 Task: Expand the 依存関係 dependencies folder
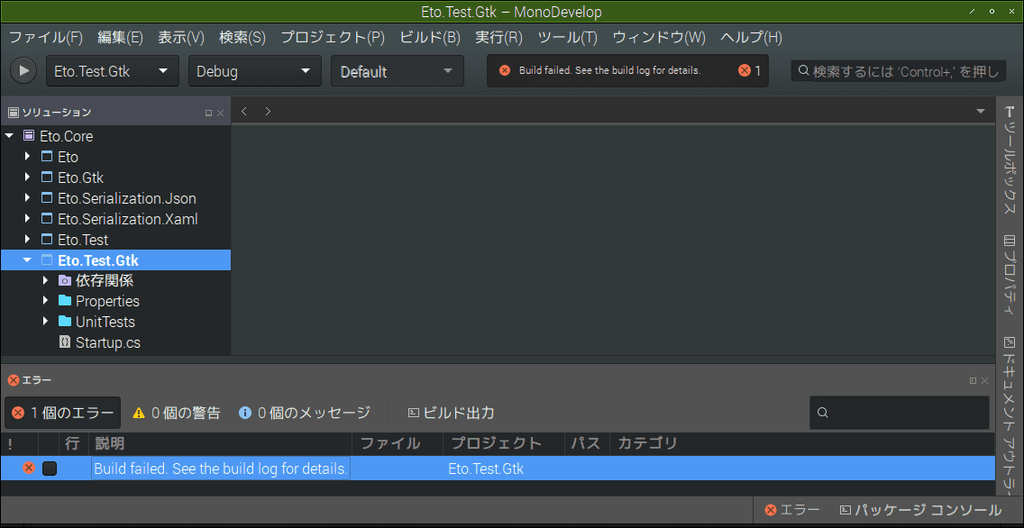(x=45, y=280)
